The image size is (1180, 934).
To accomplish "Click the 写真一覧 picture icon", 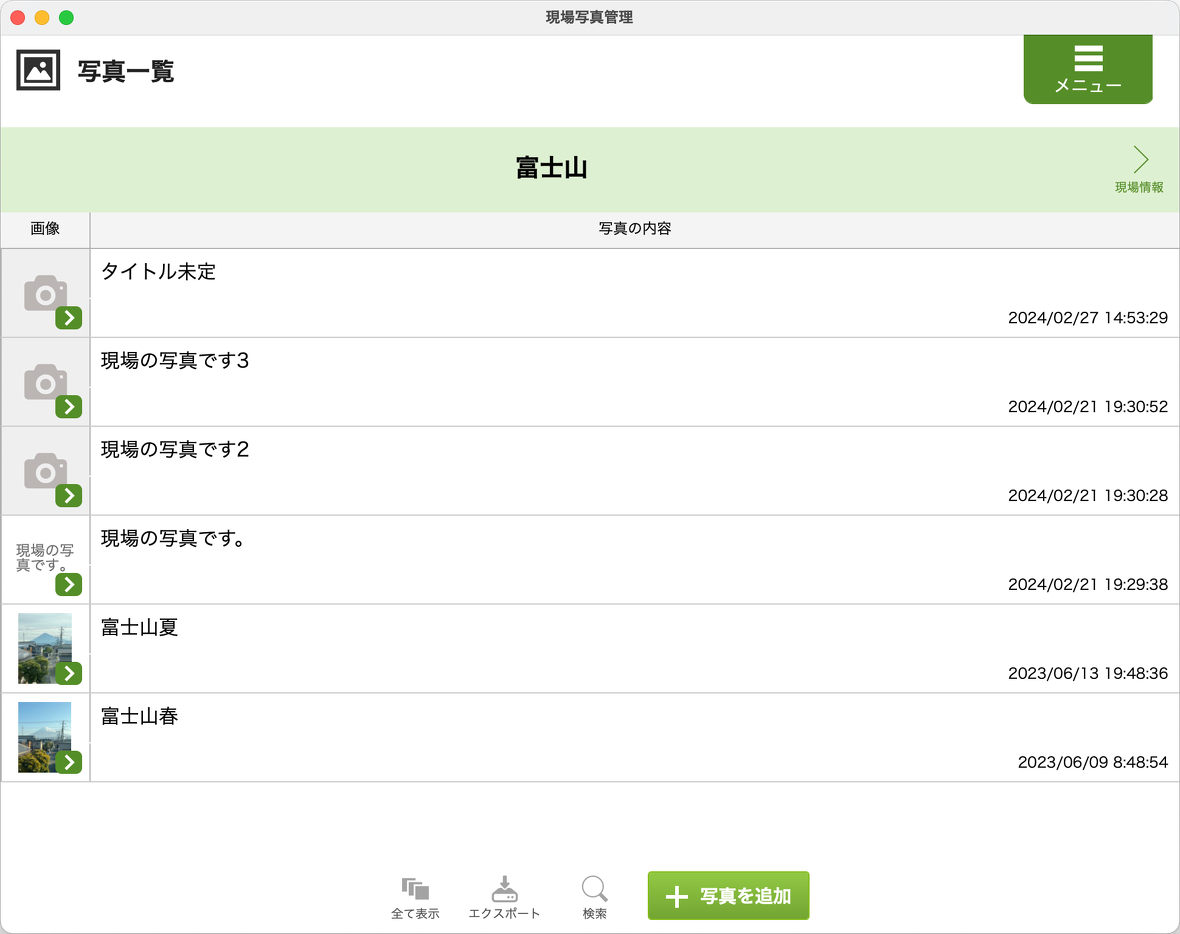I will click(38, 70).
